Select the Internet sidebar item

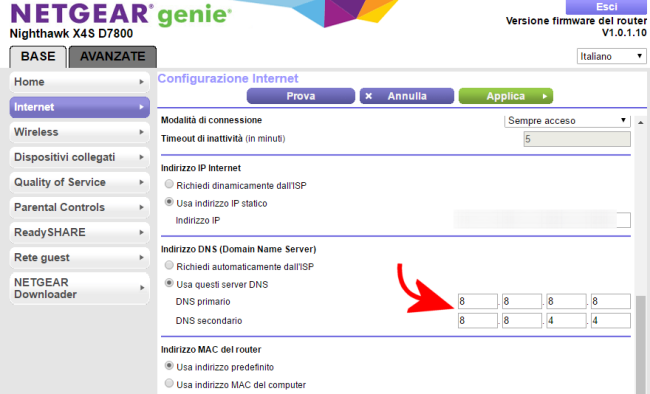pyautogui.click(x=80, y=107)
